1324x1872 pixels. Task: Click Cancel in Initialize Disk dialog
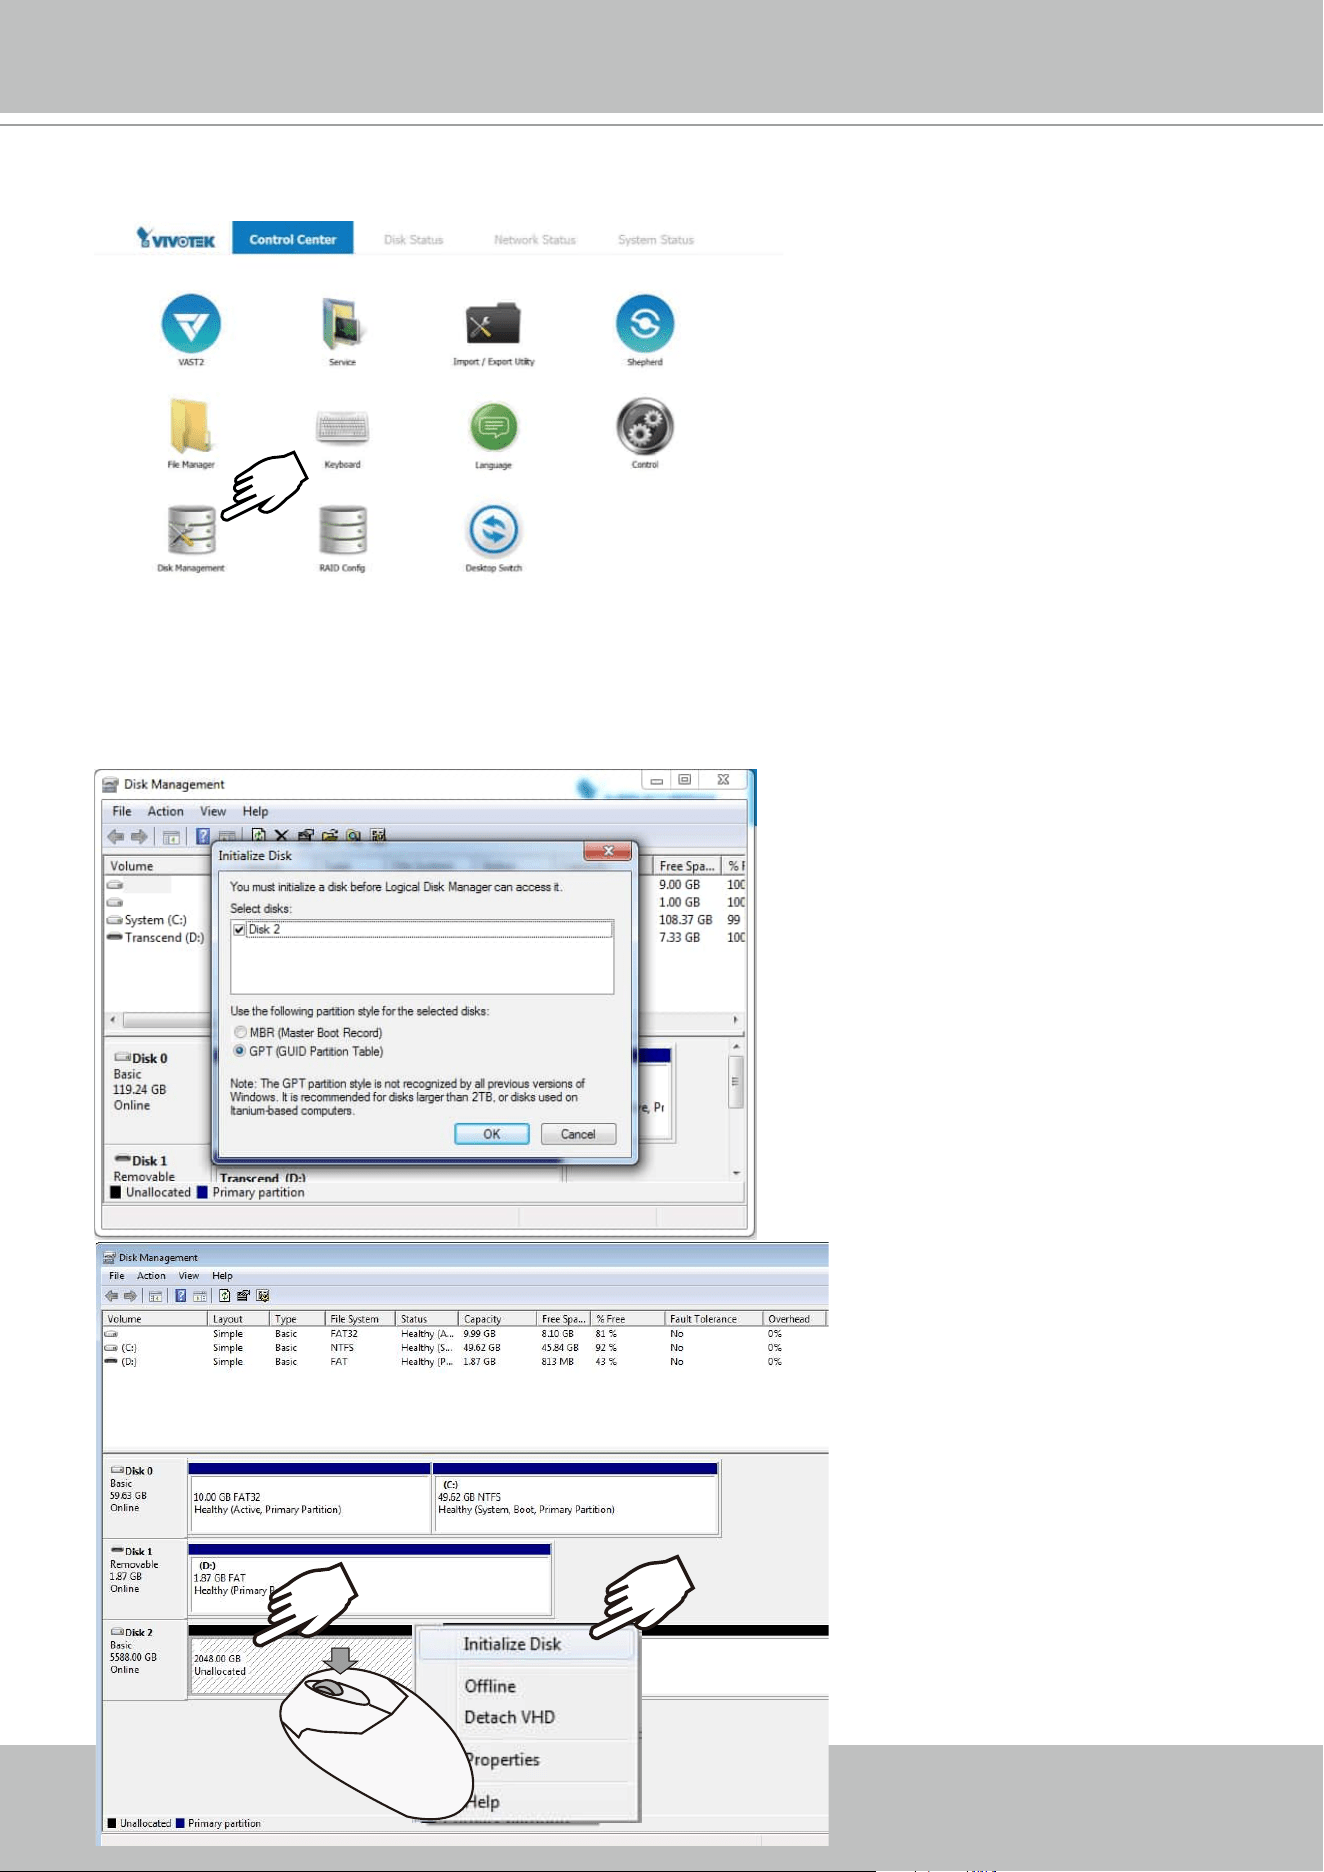578,1134
